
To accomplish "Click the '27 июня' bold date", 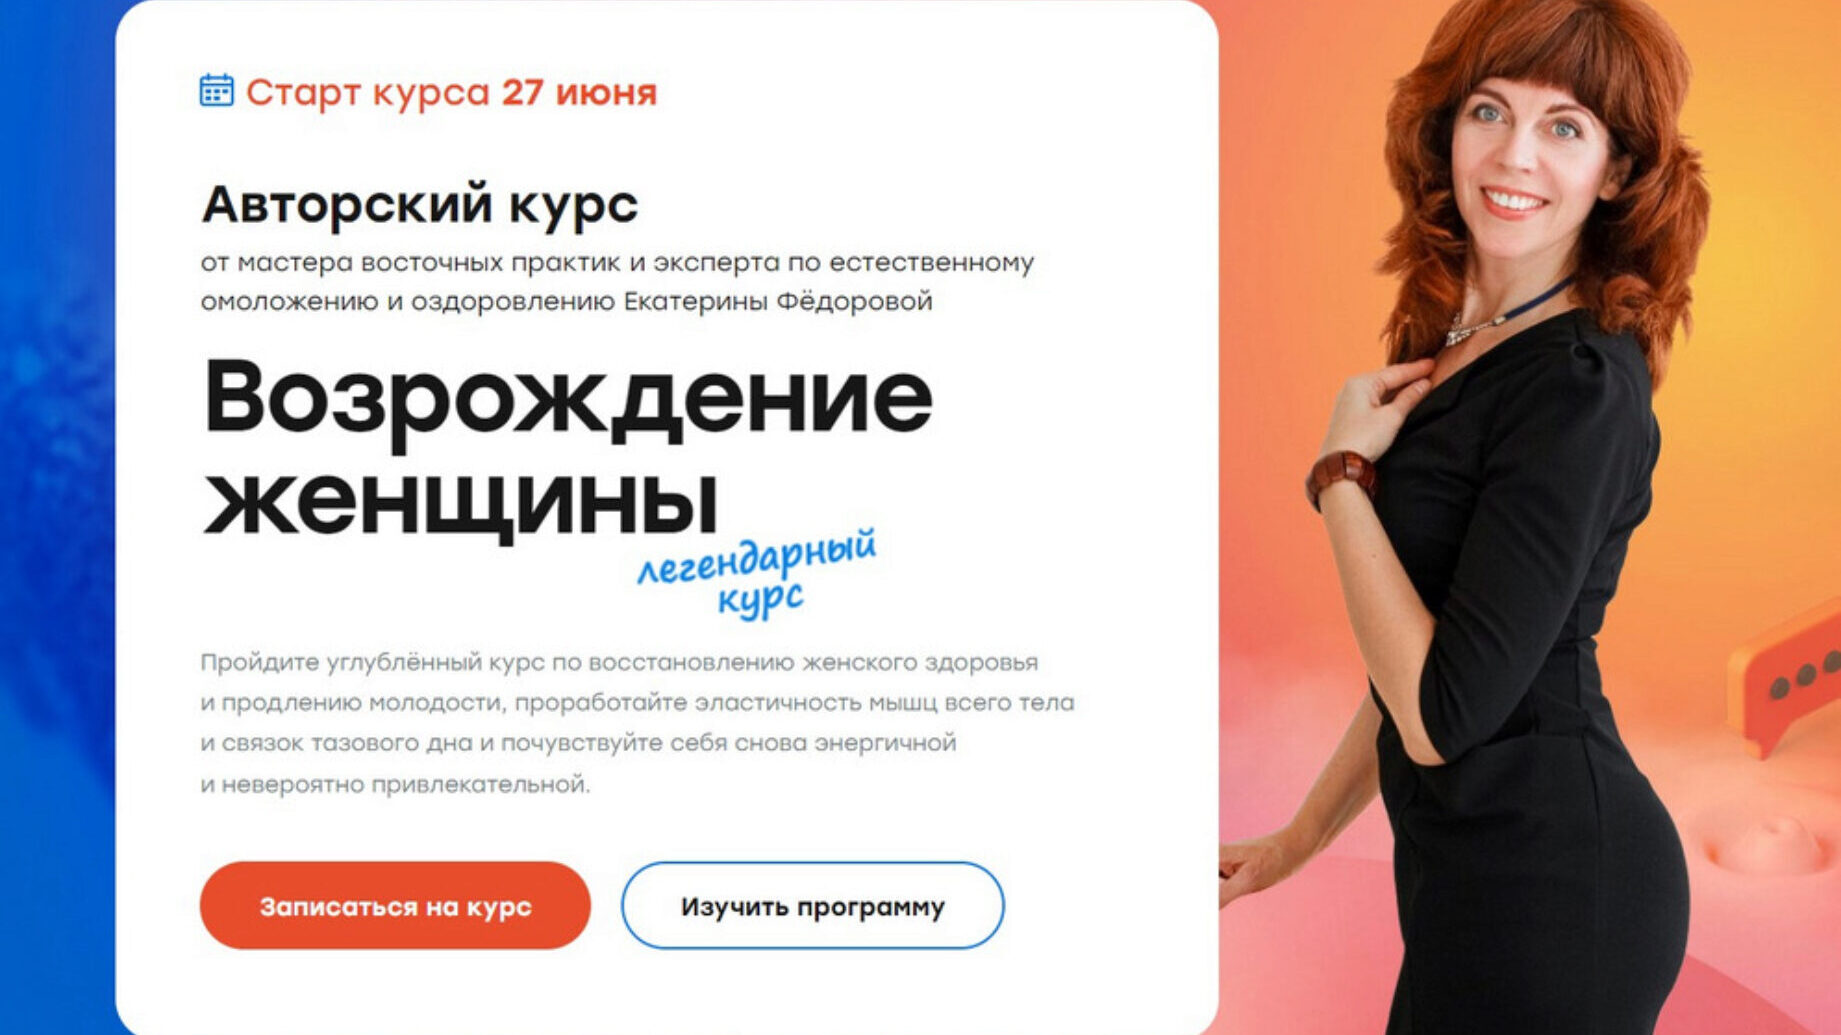I will point(579,92).
